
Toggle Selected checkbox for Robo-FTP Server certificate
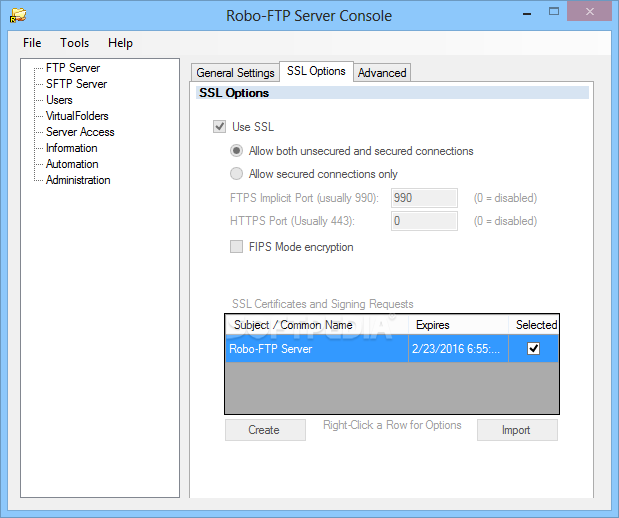coord(533,349)
